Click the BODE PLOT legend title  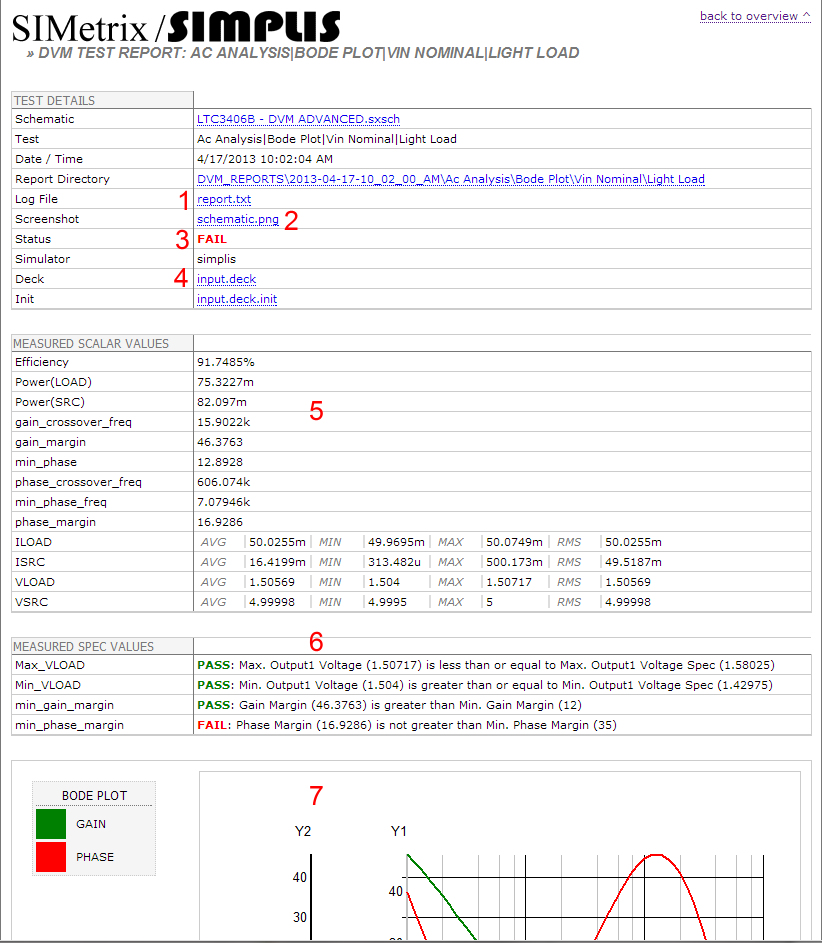pos(95,796)
